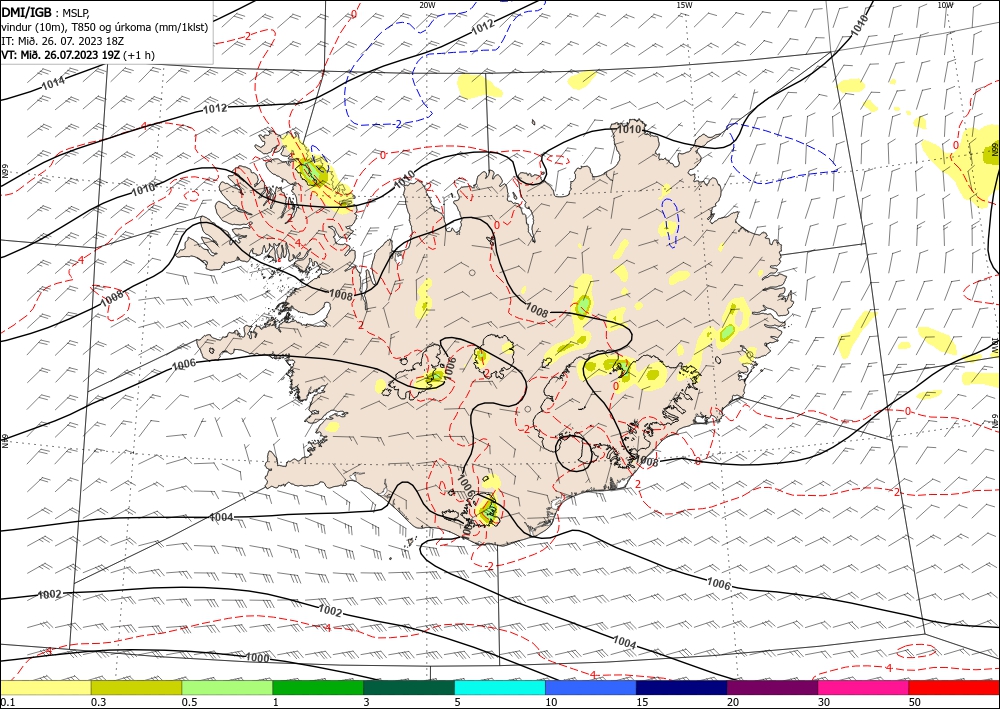Image resolution: width=1000 pixels, height=709 pixels.
Task: Click the legend value label '15'
Action: coord(642,702)
